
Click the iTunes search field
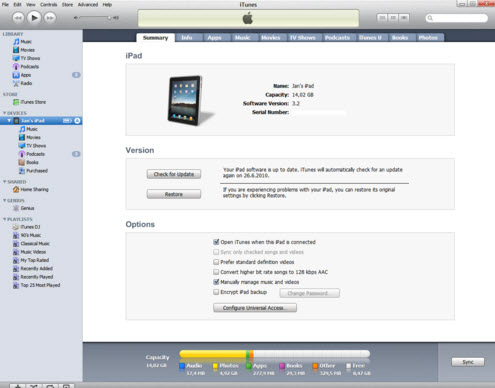point(457,18)
